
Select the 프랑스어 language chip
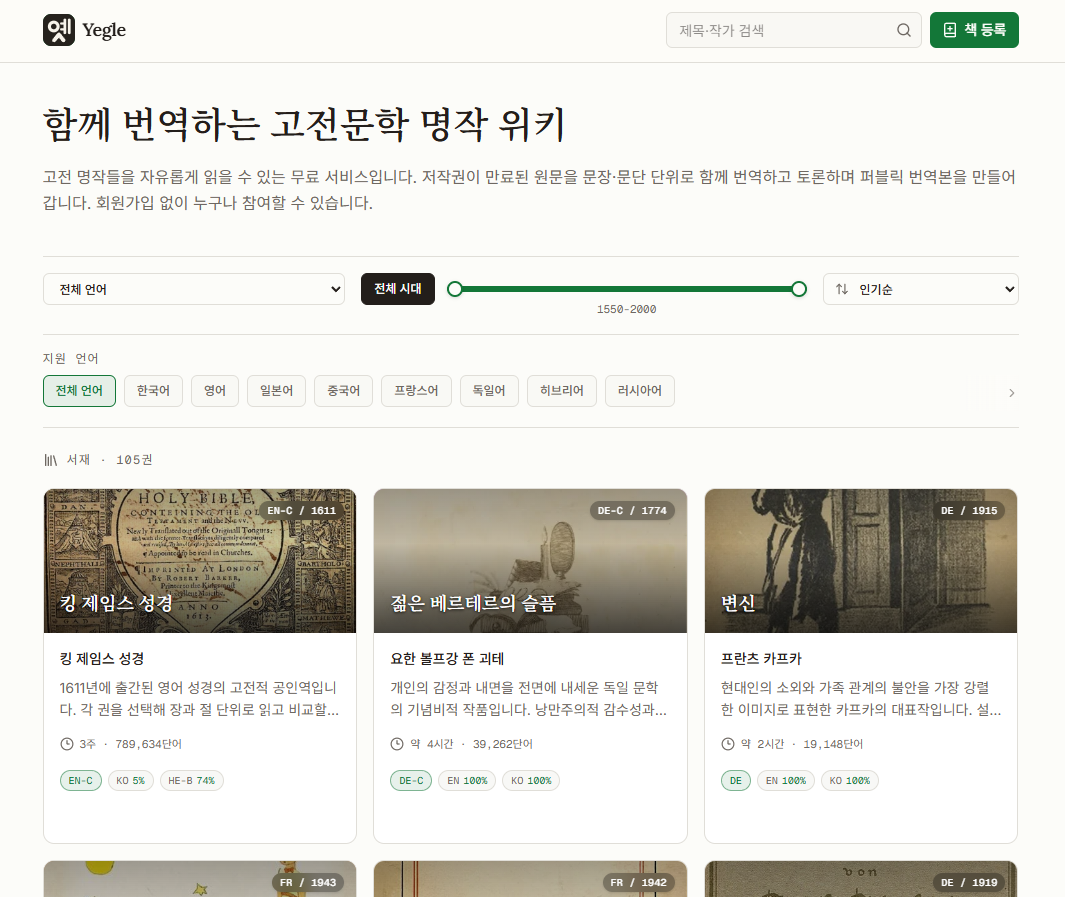pyautogui.click(x=416, y=391)
